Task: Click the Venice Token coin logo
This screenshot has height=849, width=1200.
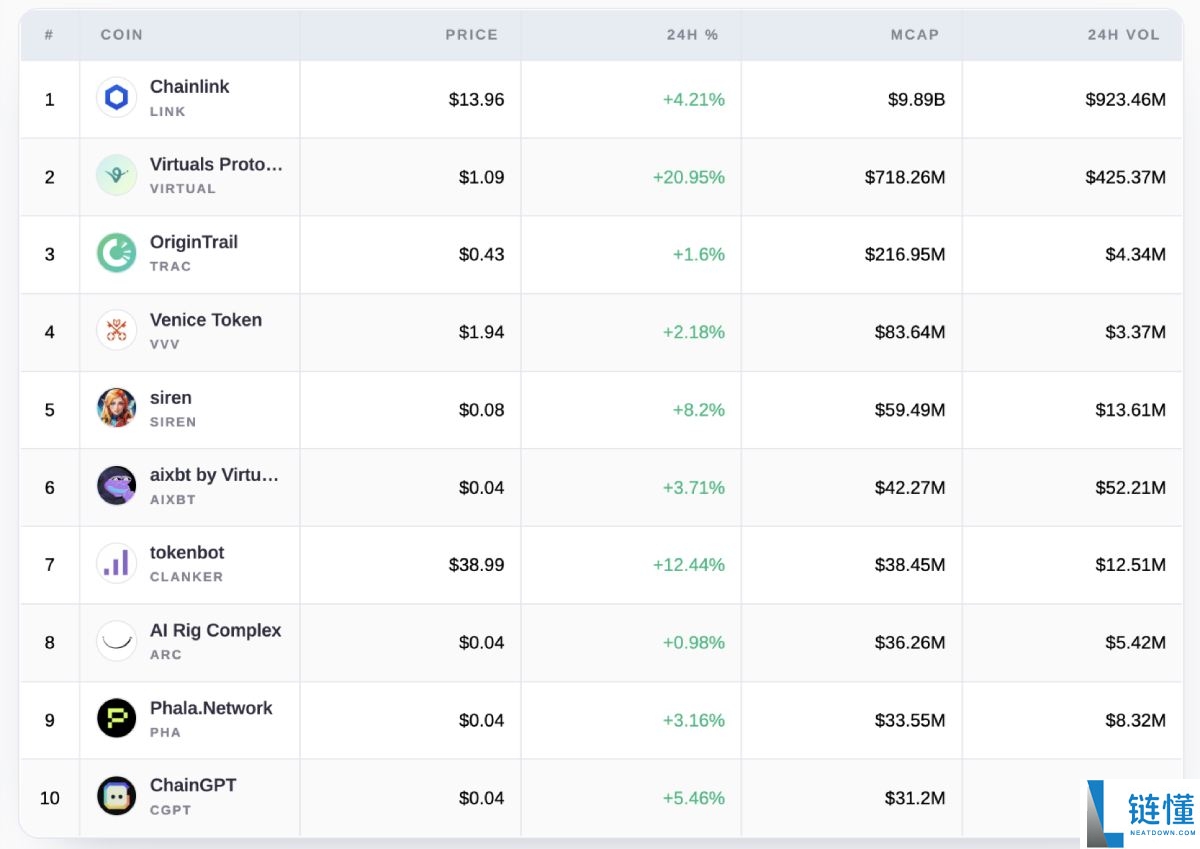Action: point(116,331)
